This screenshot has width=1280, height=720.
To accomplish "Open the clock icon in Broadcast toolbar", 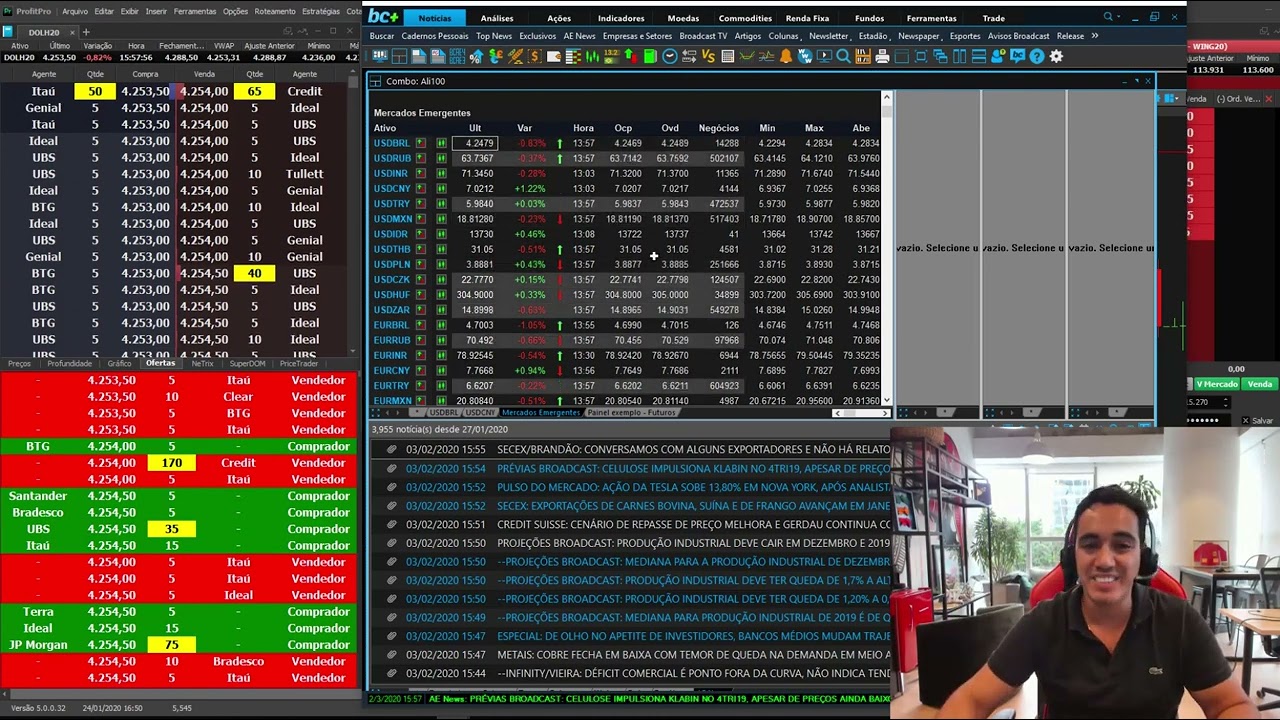I will tap(670, 57).
